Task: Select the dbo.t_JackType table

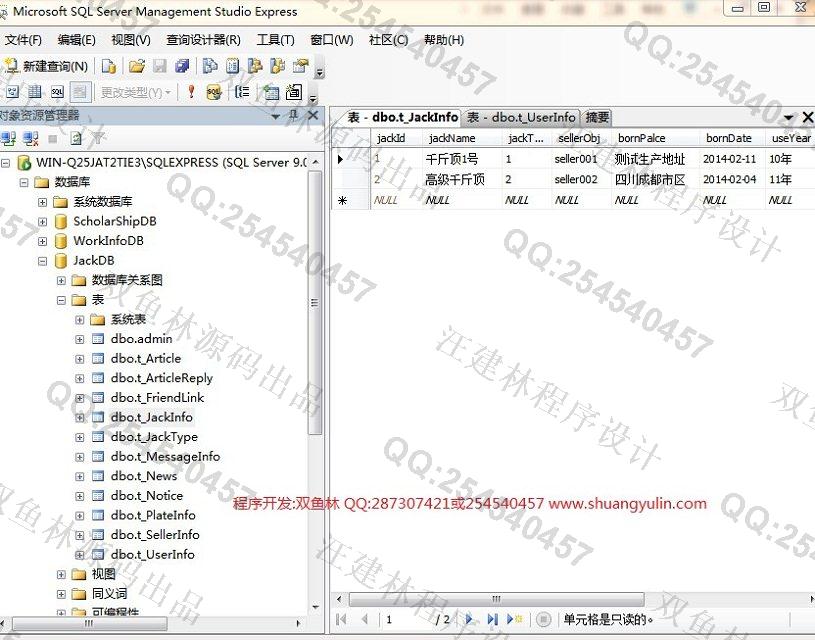Action: click(x=154, y=437)
